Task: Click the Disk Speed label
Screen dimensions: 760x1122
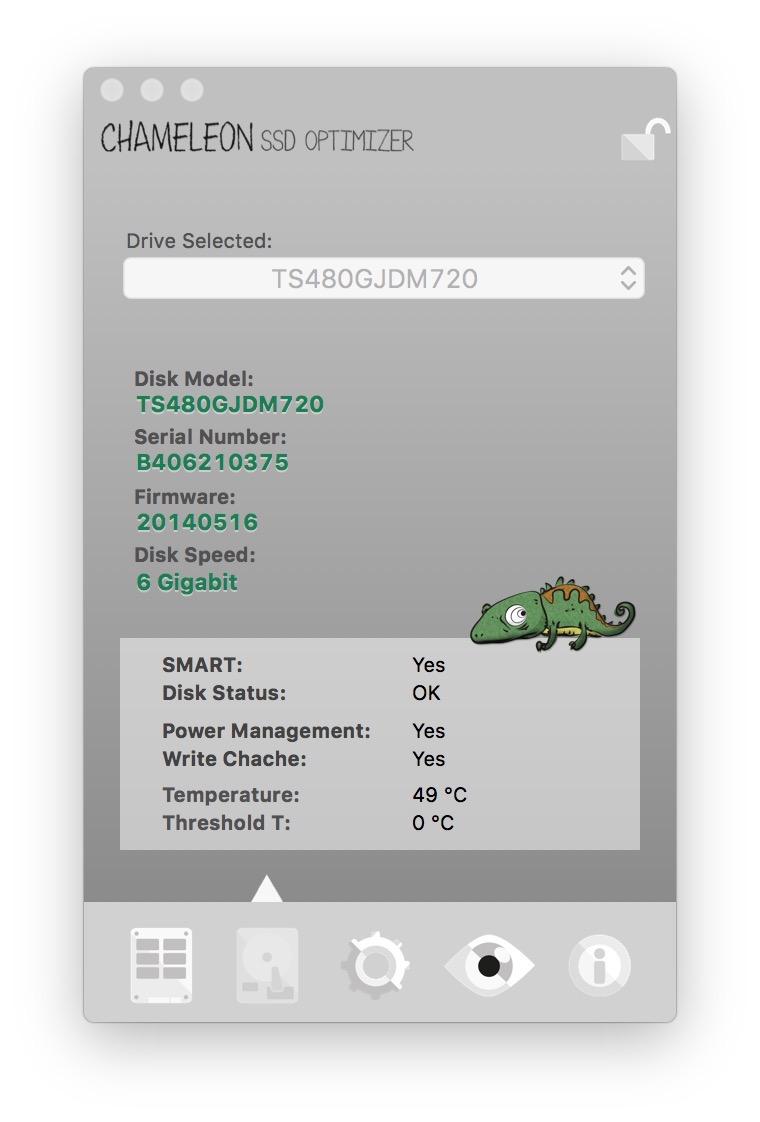Action: 195,555
